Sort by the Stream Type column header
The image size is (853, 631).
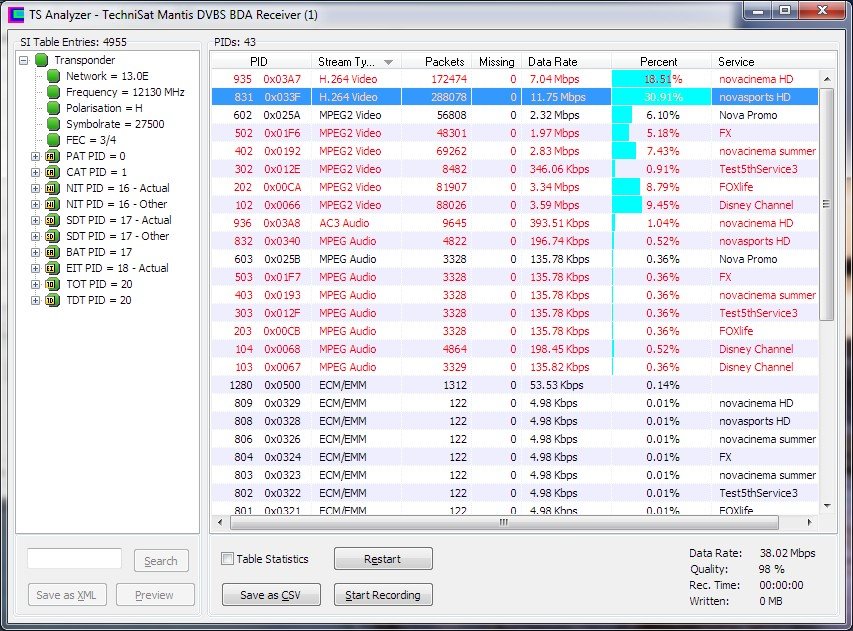point(354,62)
